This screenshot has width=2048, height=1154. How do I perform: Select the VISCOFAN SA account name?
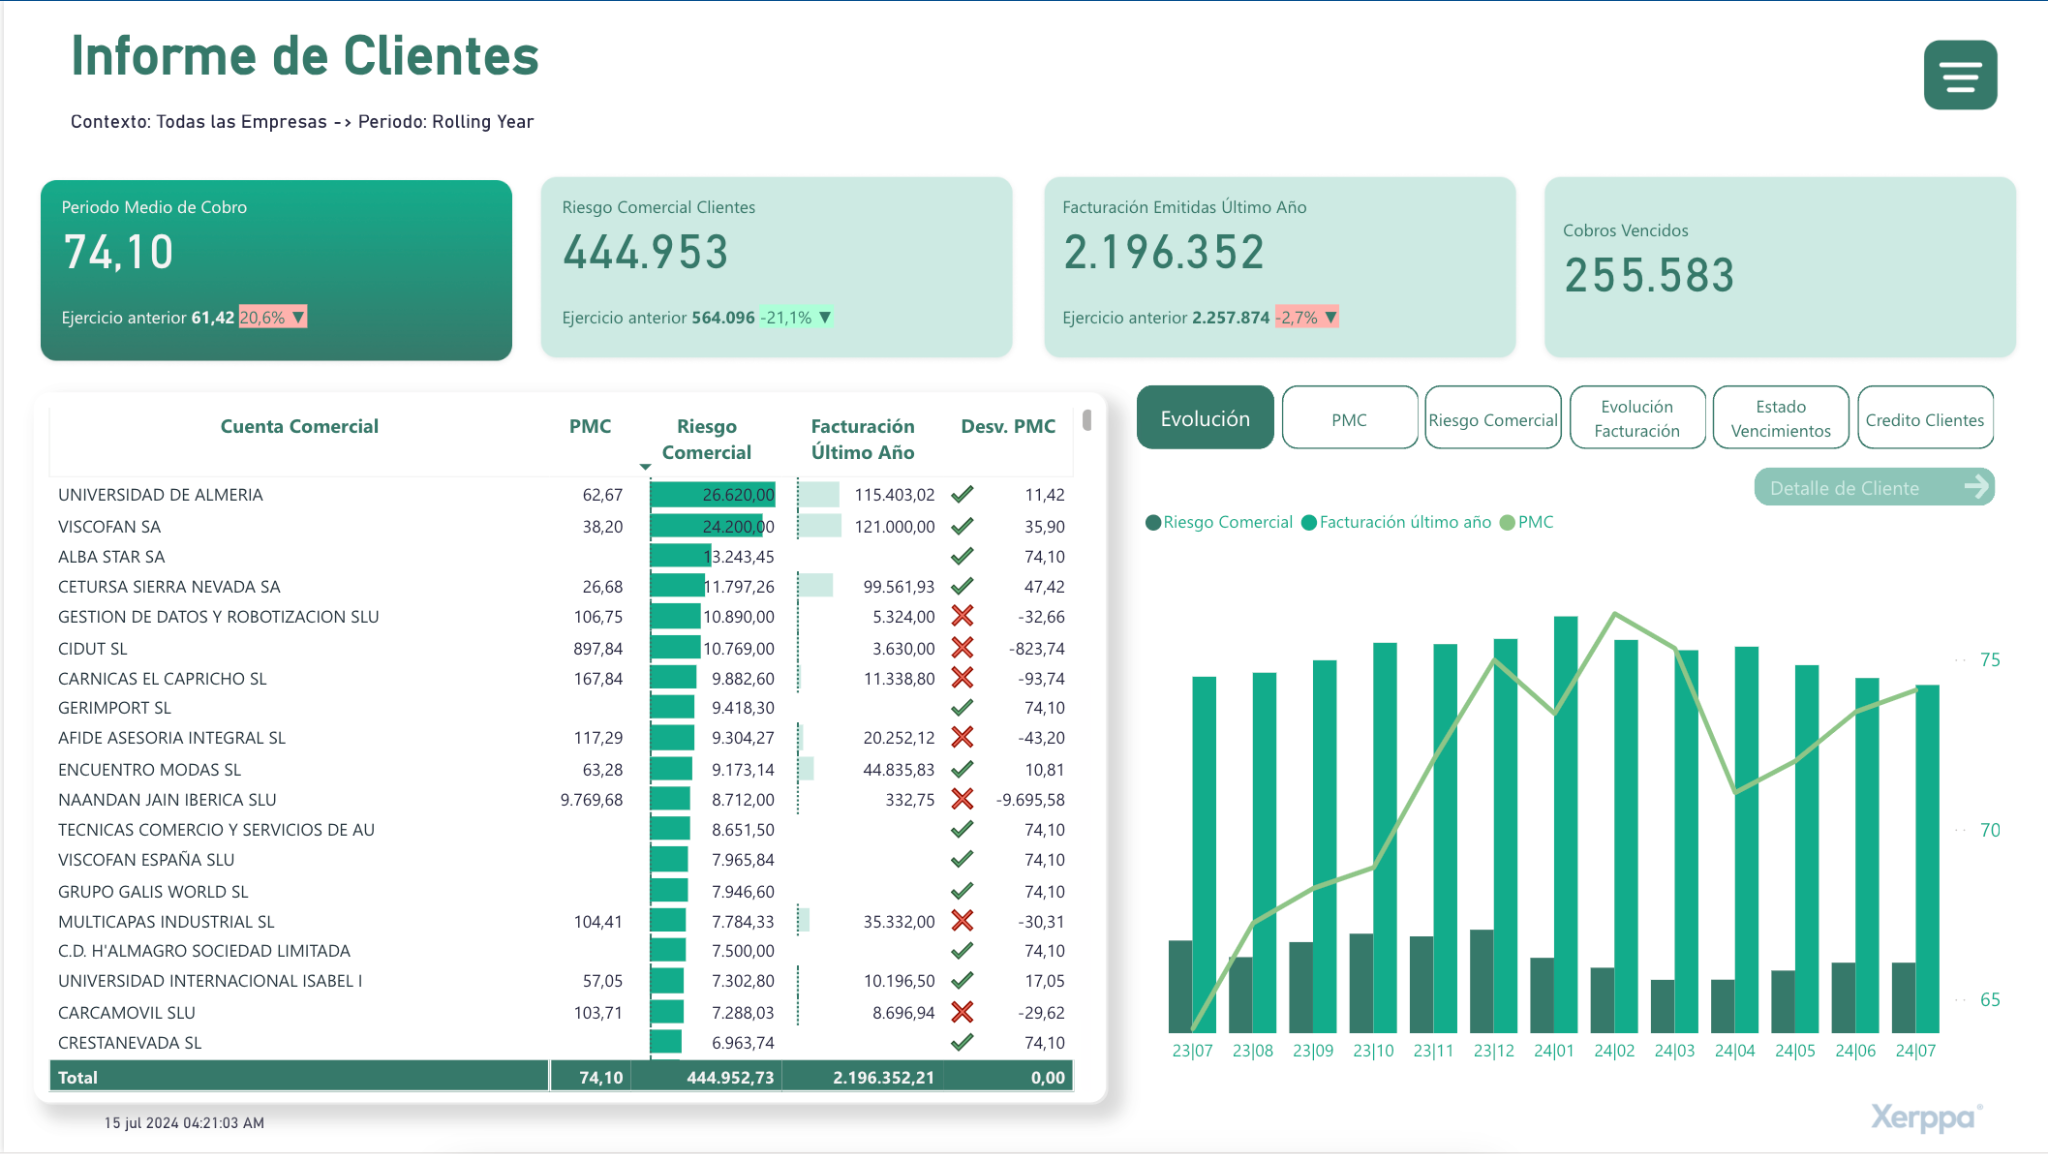[109, 526]
